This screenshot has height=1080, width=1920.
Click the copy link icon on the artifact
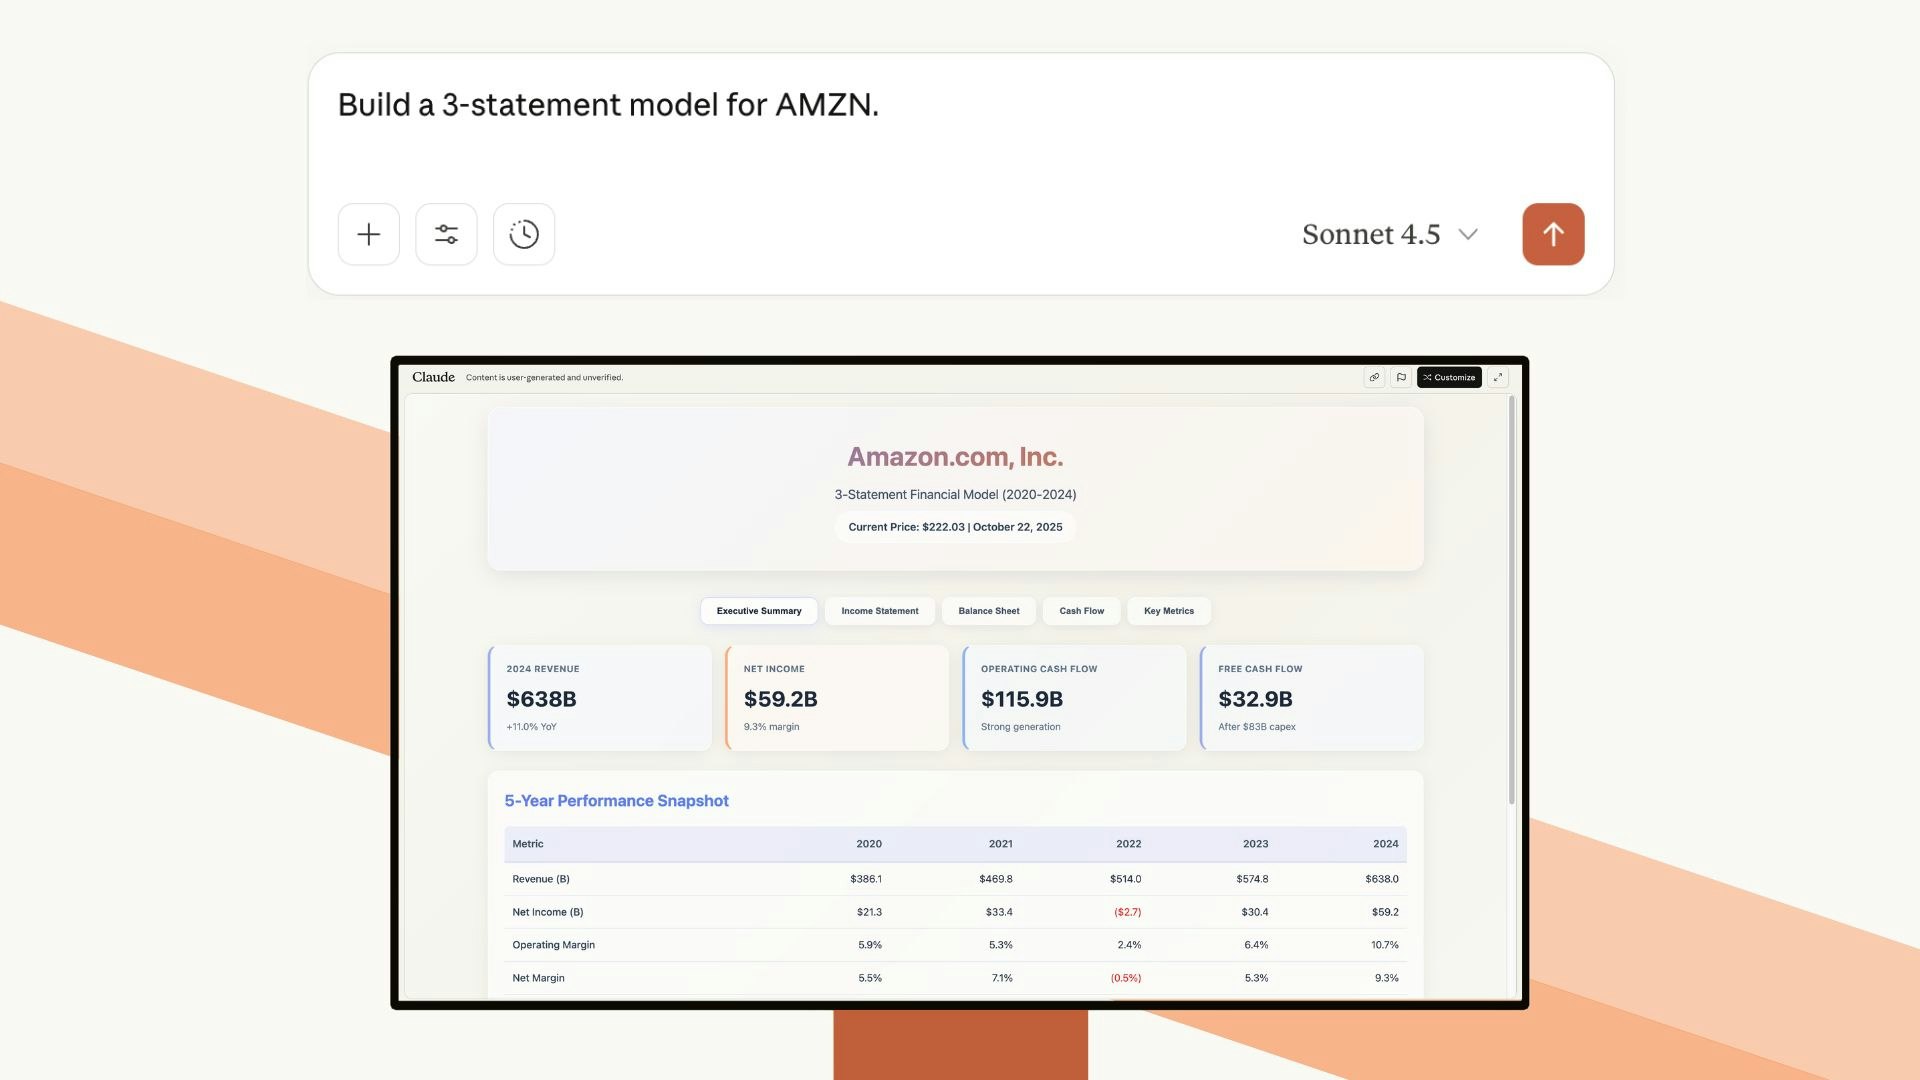(1375, 377)
